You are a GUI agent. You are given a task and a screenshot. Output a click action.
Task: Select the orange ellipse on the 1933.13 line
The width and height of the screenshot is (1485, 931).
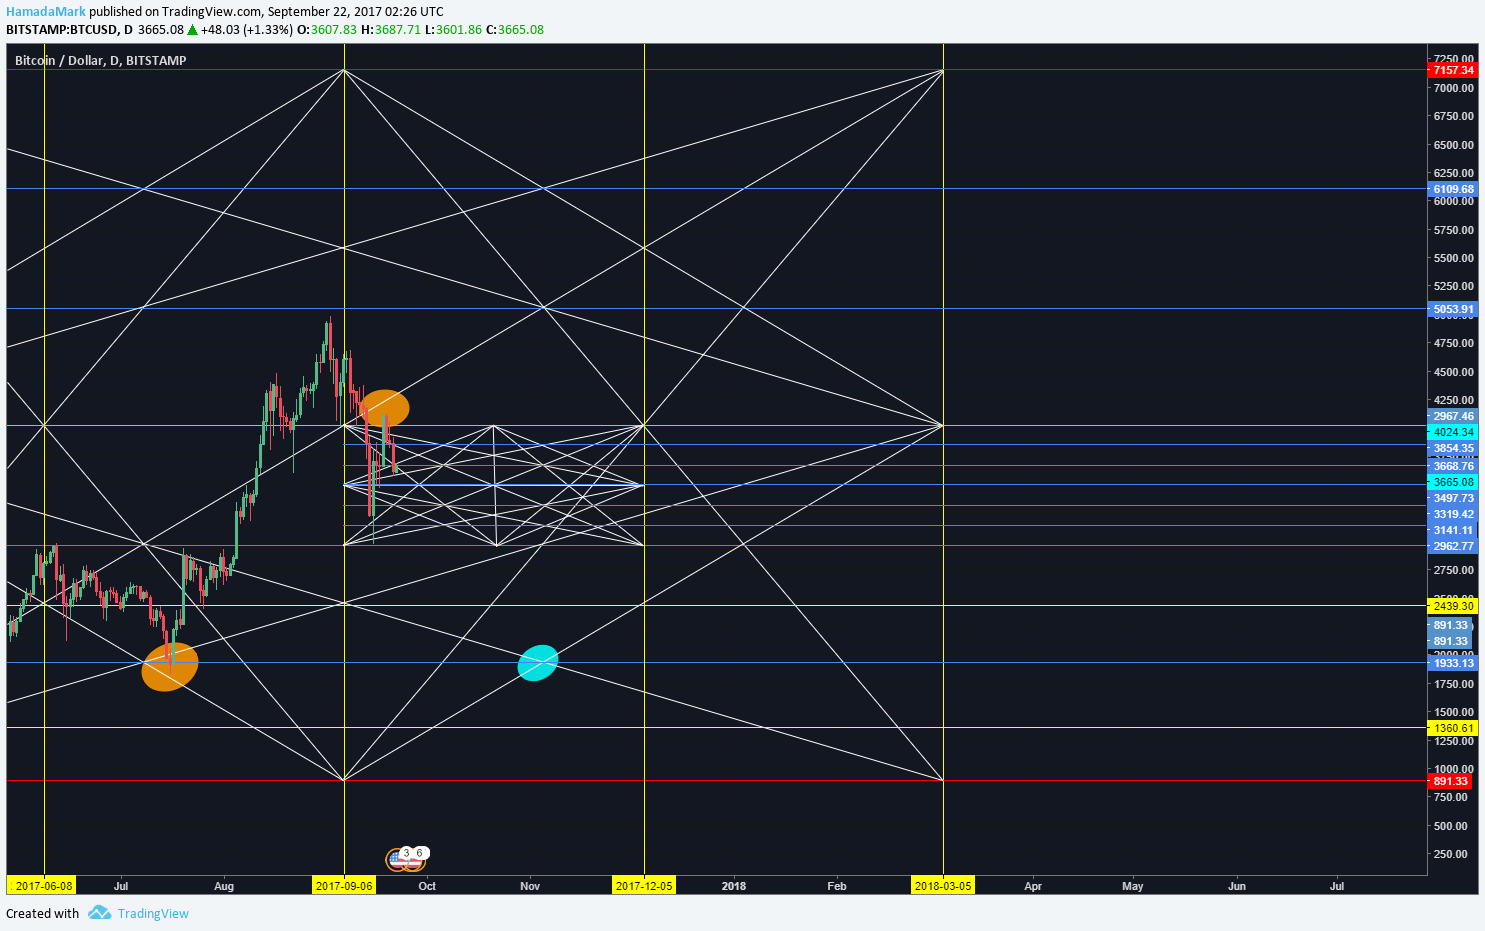point(170,667)
